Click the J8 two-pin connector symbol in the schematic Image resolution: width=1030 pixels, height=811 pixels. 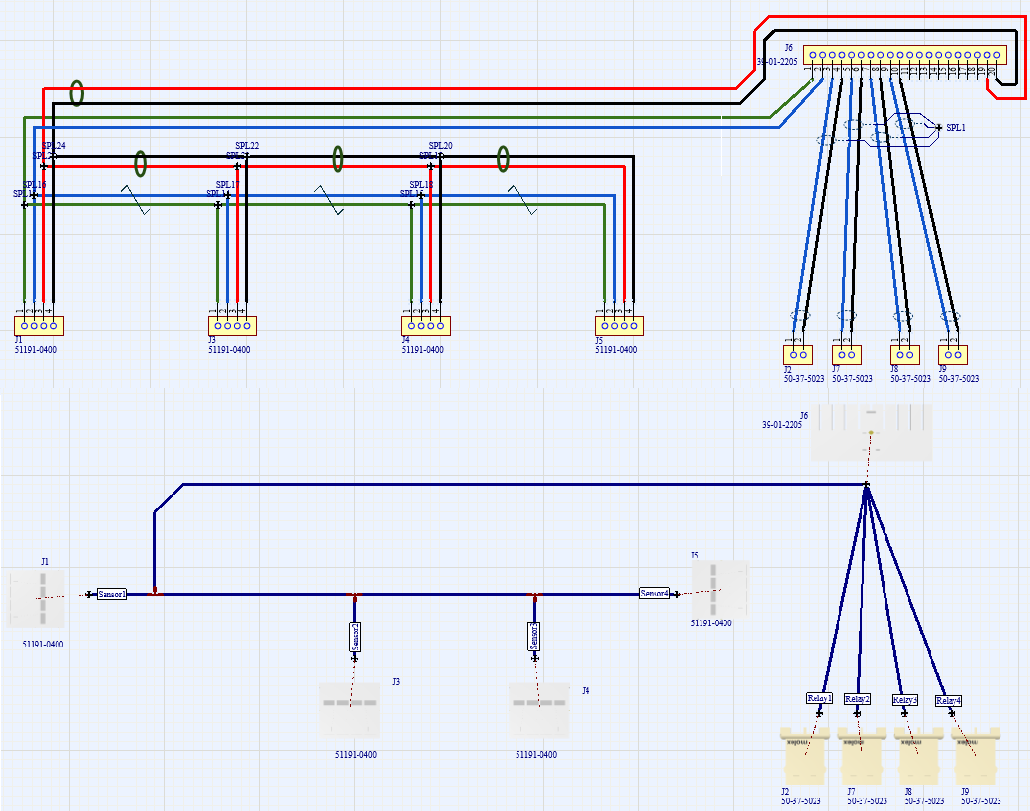pyautogui.click(x=905, y=354)
